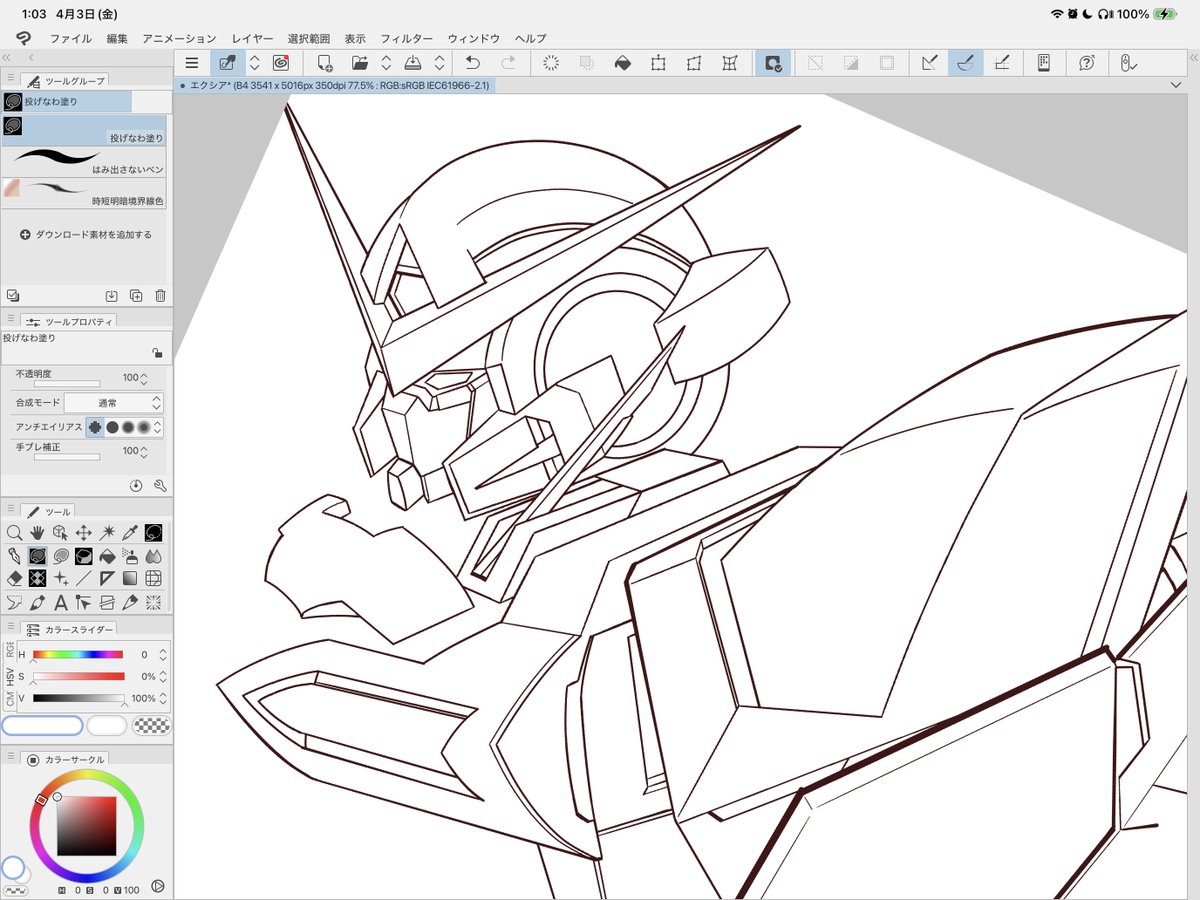Toggle the tool property lock icon
The width and height of the screenshot is (1200, 900).
pos(157,353)
